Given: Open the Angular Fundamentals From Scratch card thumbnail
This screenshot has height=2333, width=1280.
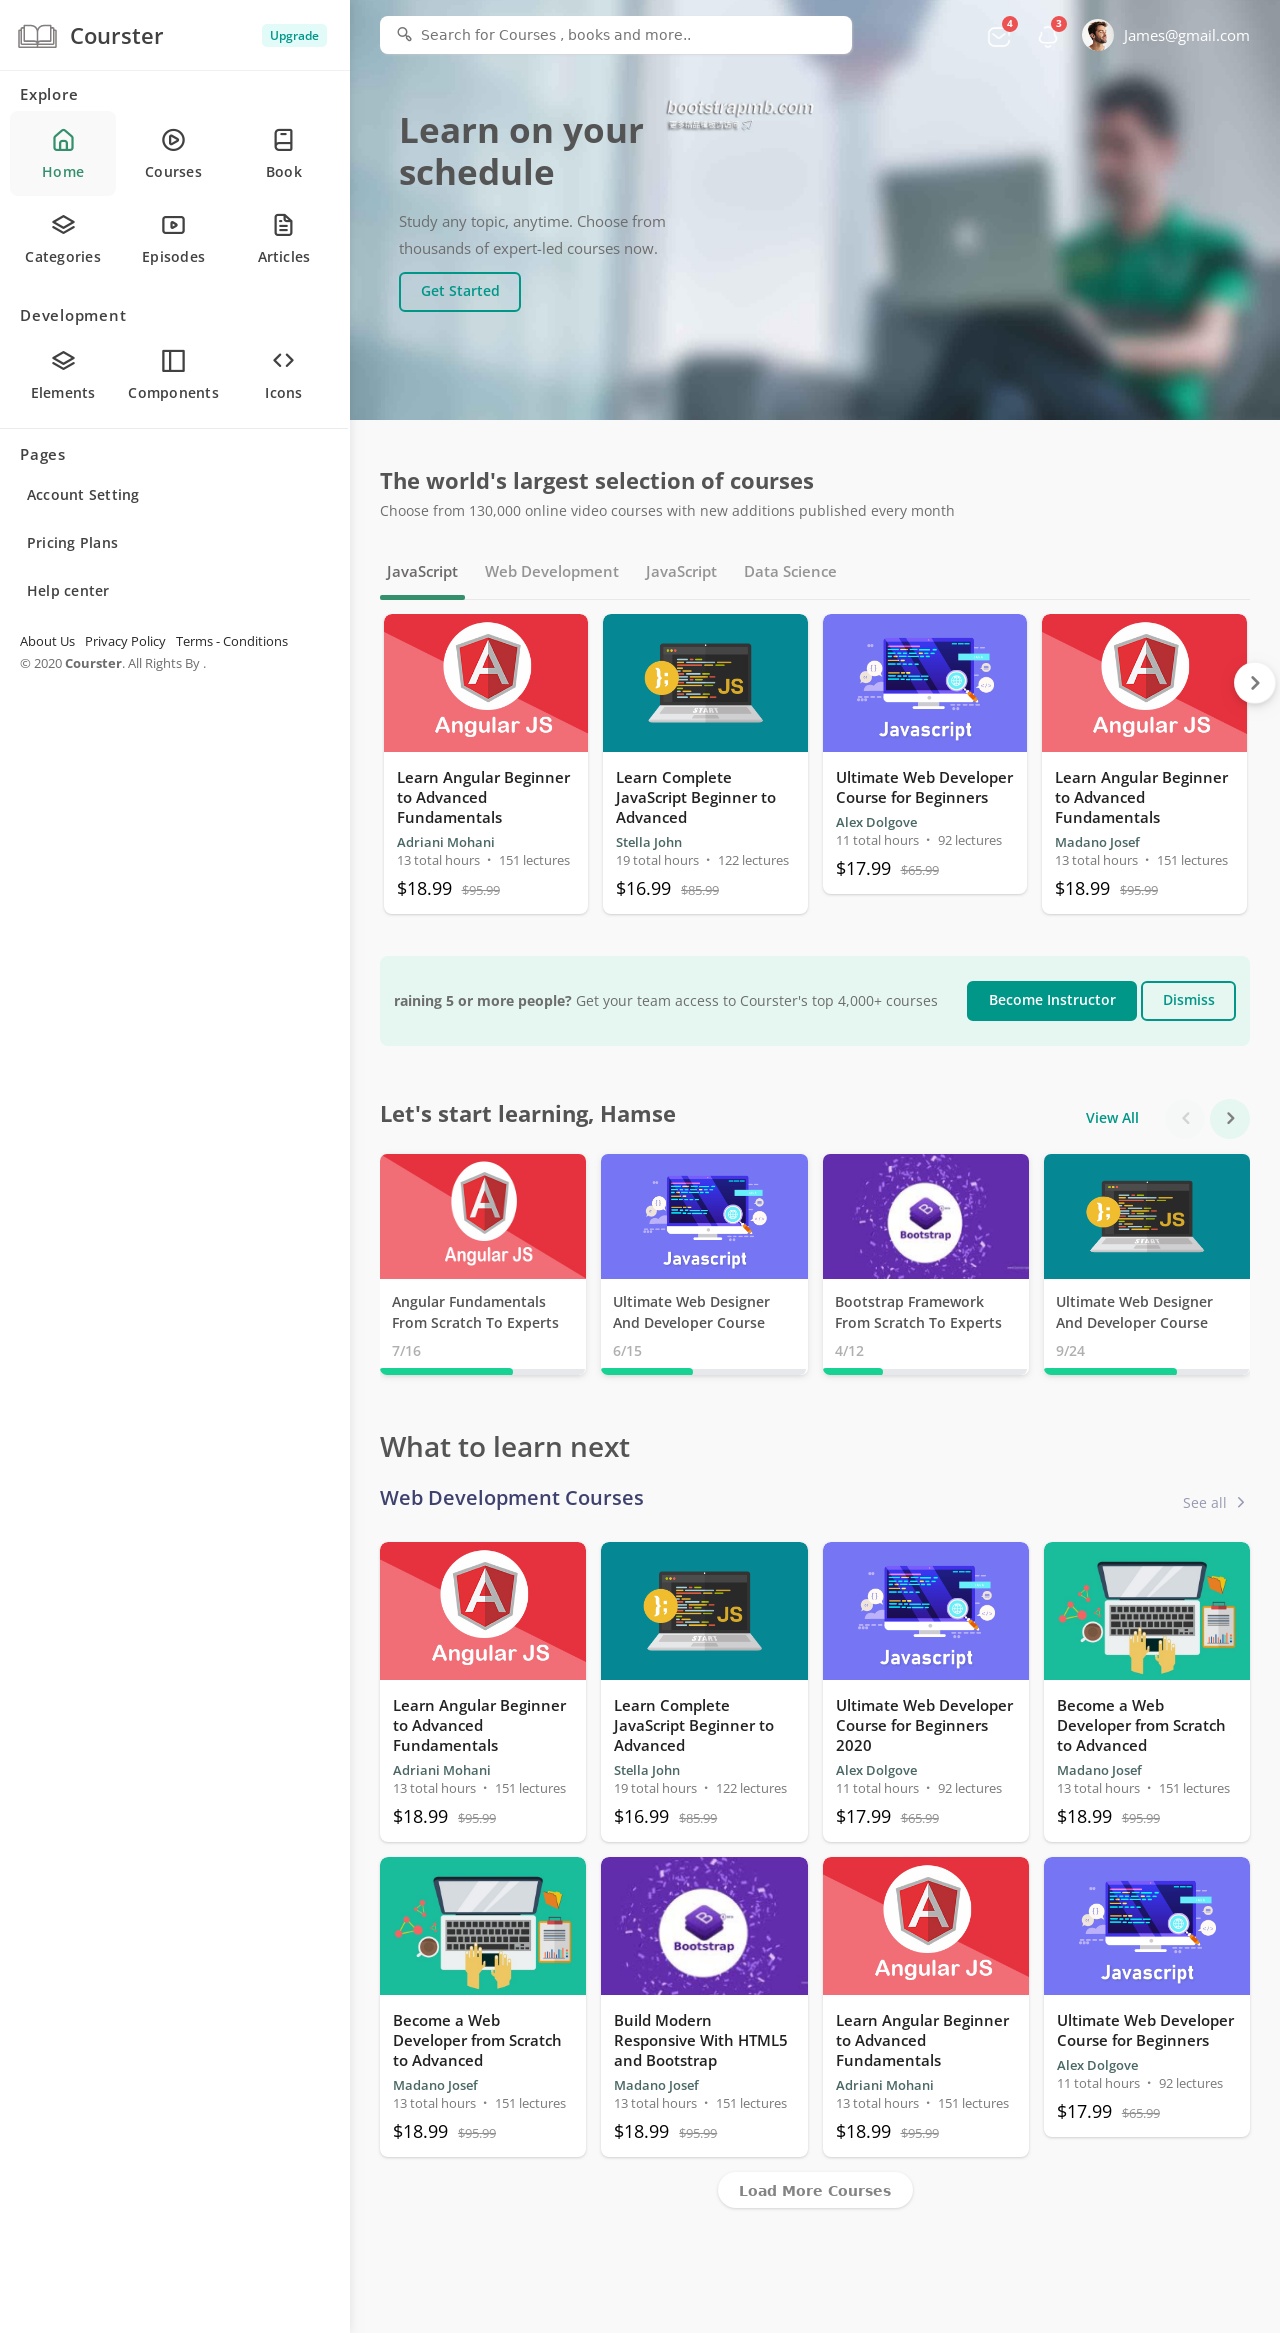Looking at the screenshot, I should [x=483, y=1216].
